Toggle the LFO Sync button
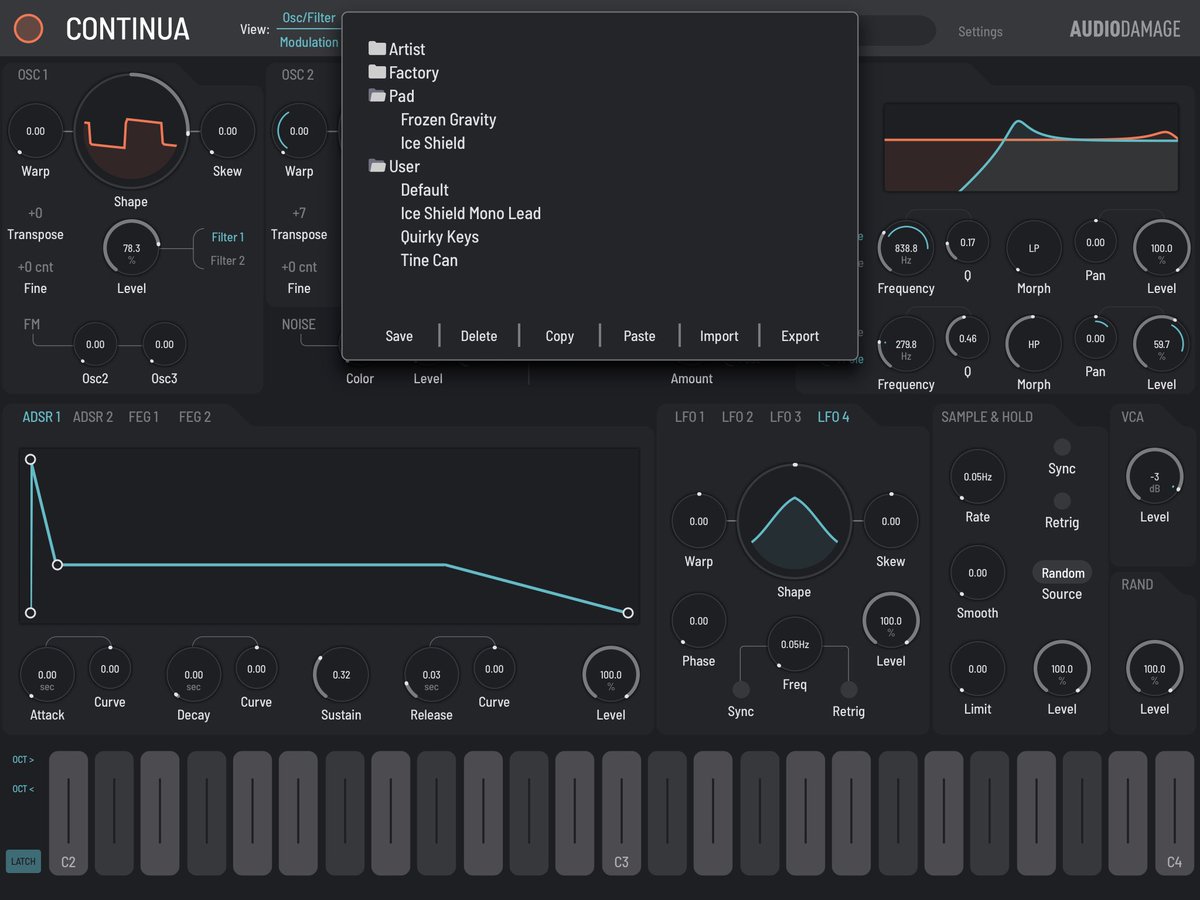Image resolution: width=1200 pixels, height=900 pixels. [741, 690]
